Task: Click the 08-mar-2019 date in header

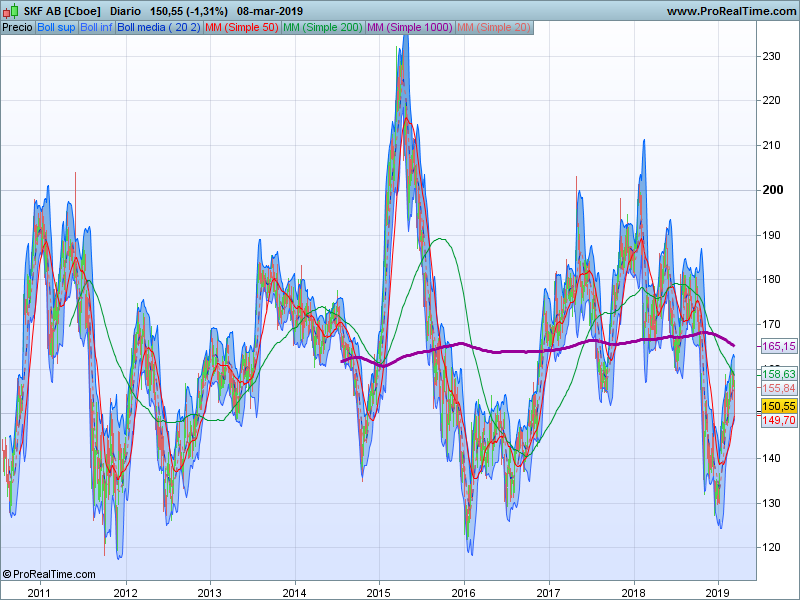Action: [x=270, y=11]
